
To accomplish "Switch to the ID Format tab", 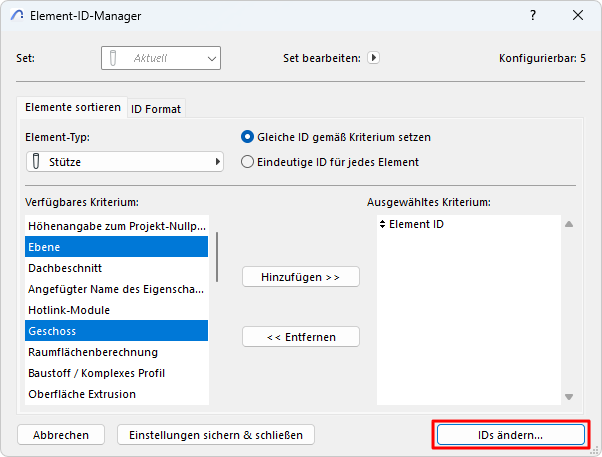I will (x=156, y=108).
